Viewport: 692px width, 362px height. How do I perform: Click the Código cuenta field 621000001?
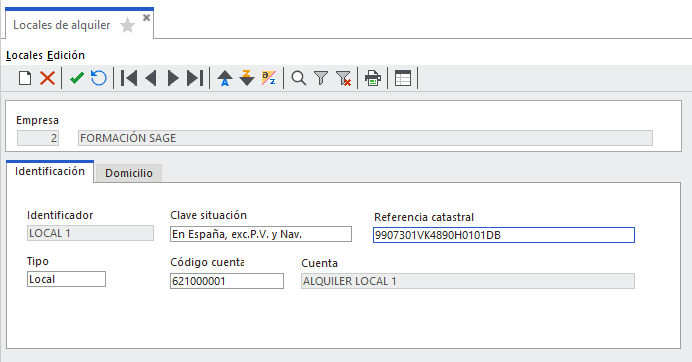[227, 281]
